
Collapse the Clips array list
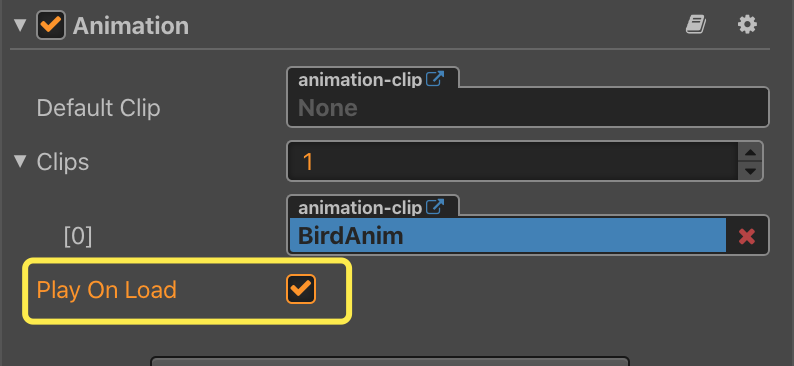click(x=20, y=161)
